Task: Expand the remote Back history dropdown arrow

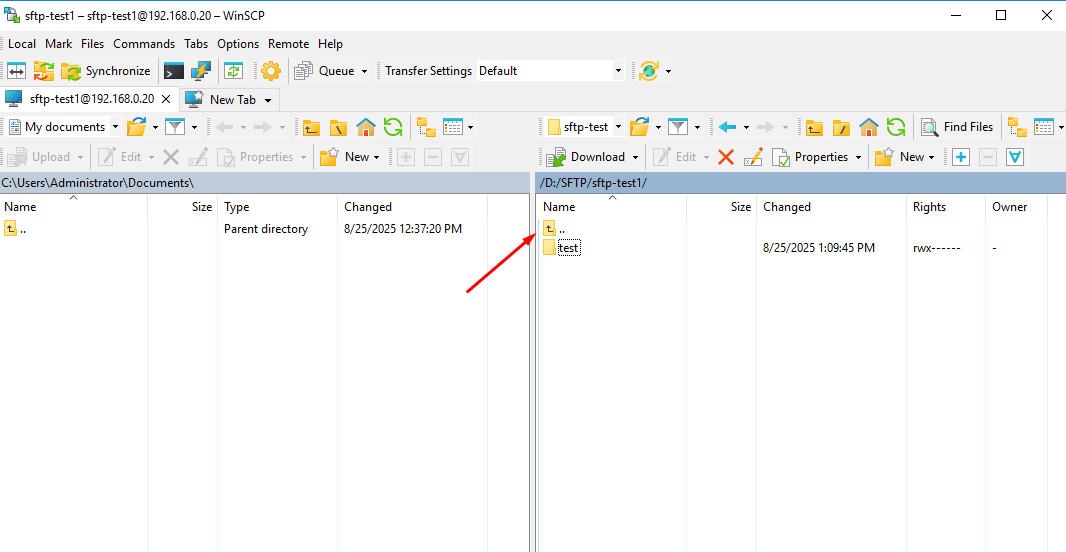Action: pyautogui.click(x=746, y=127)
